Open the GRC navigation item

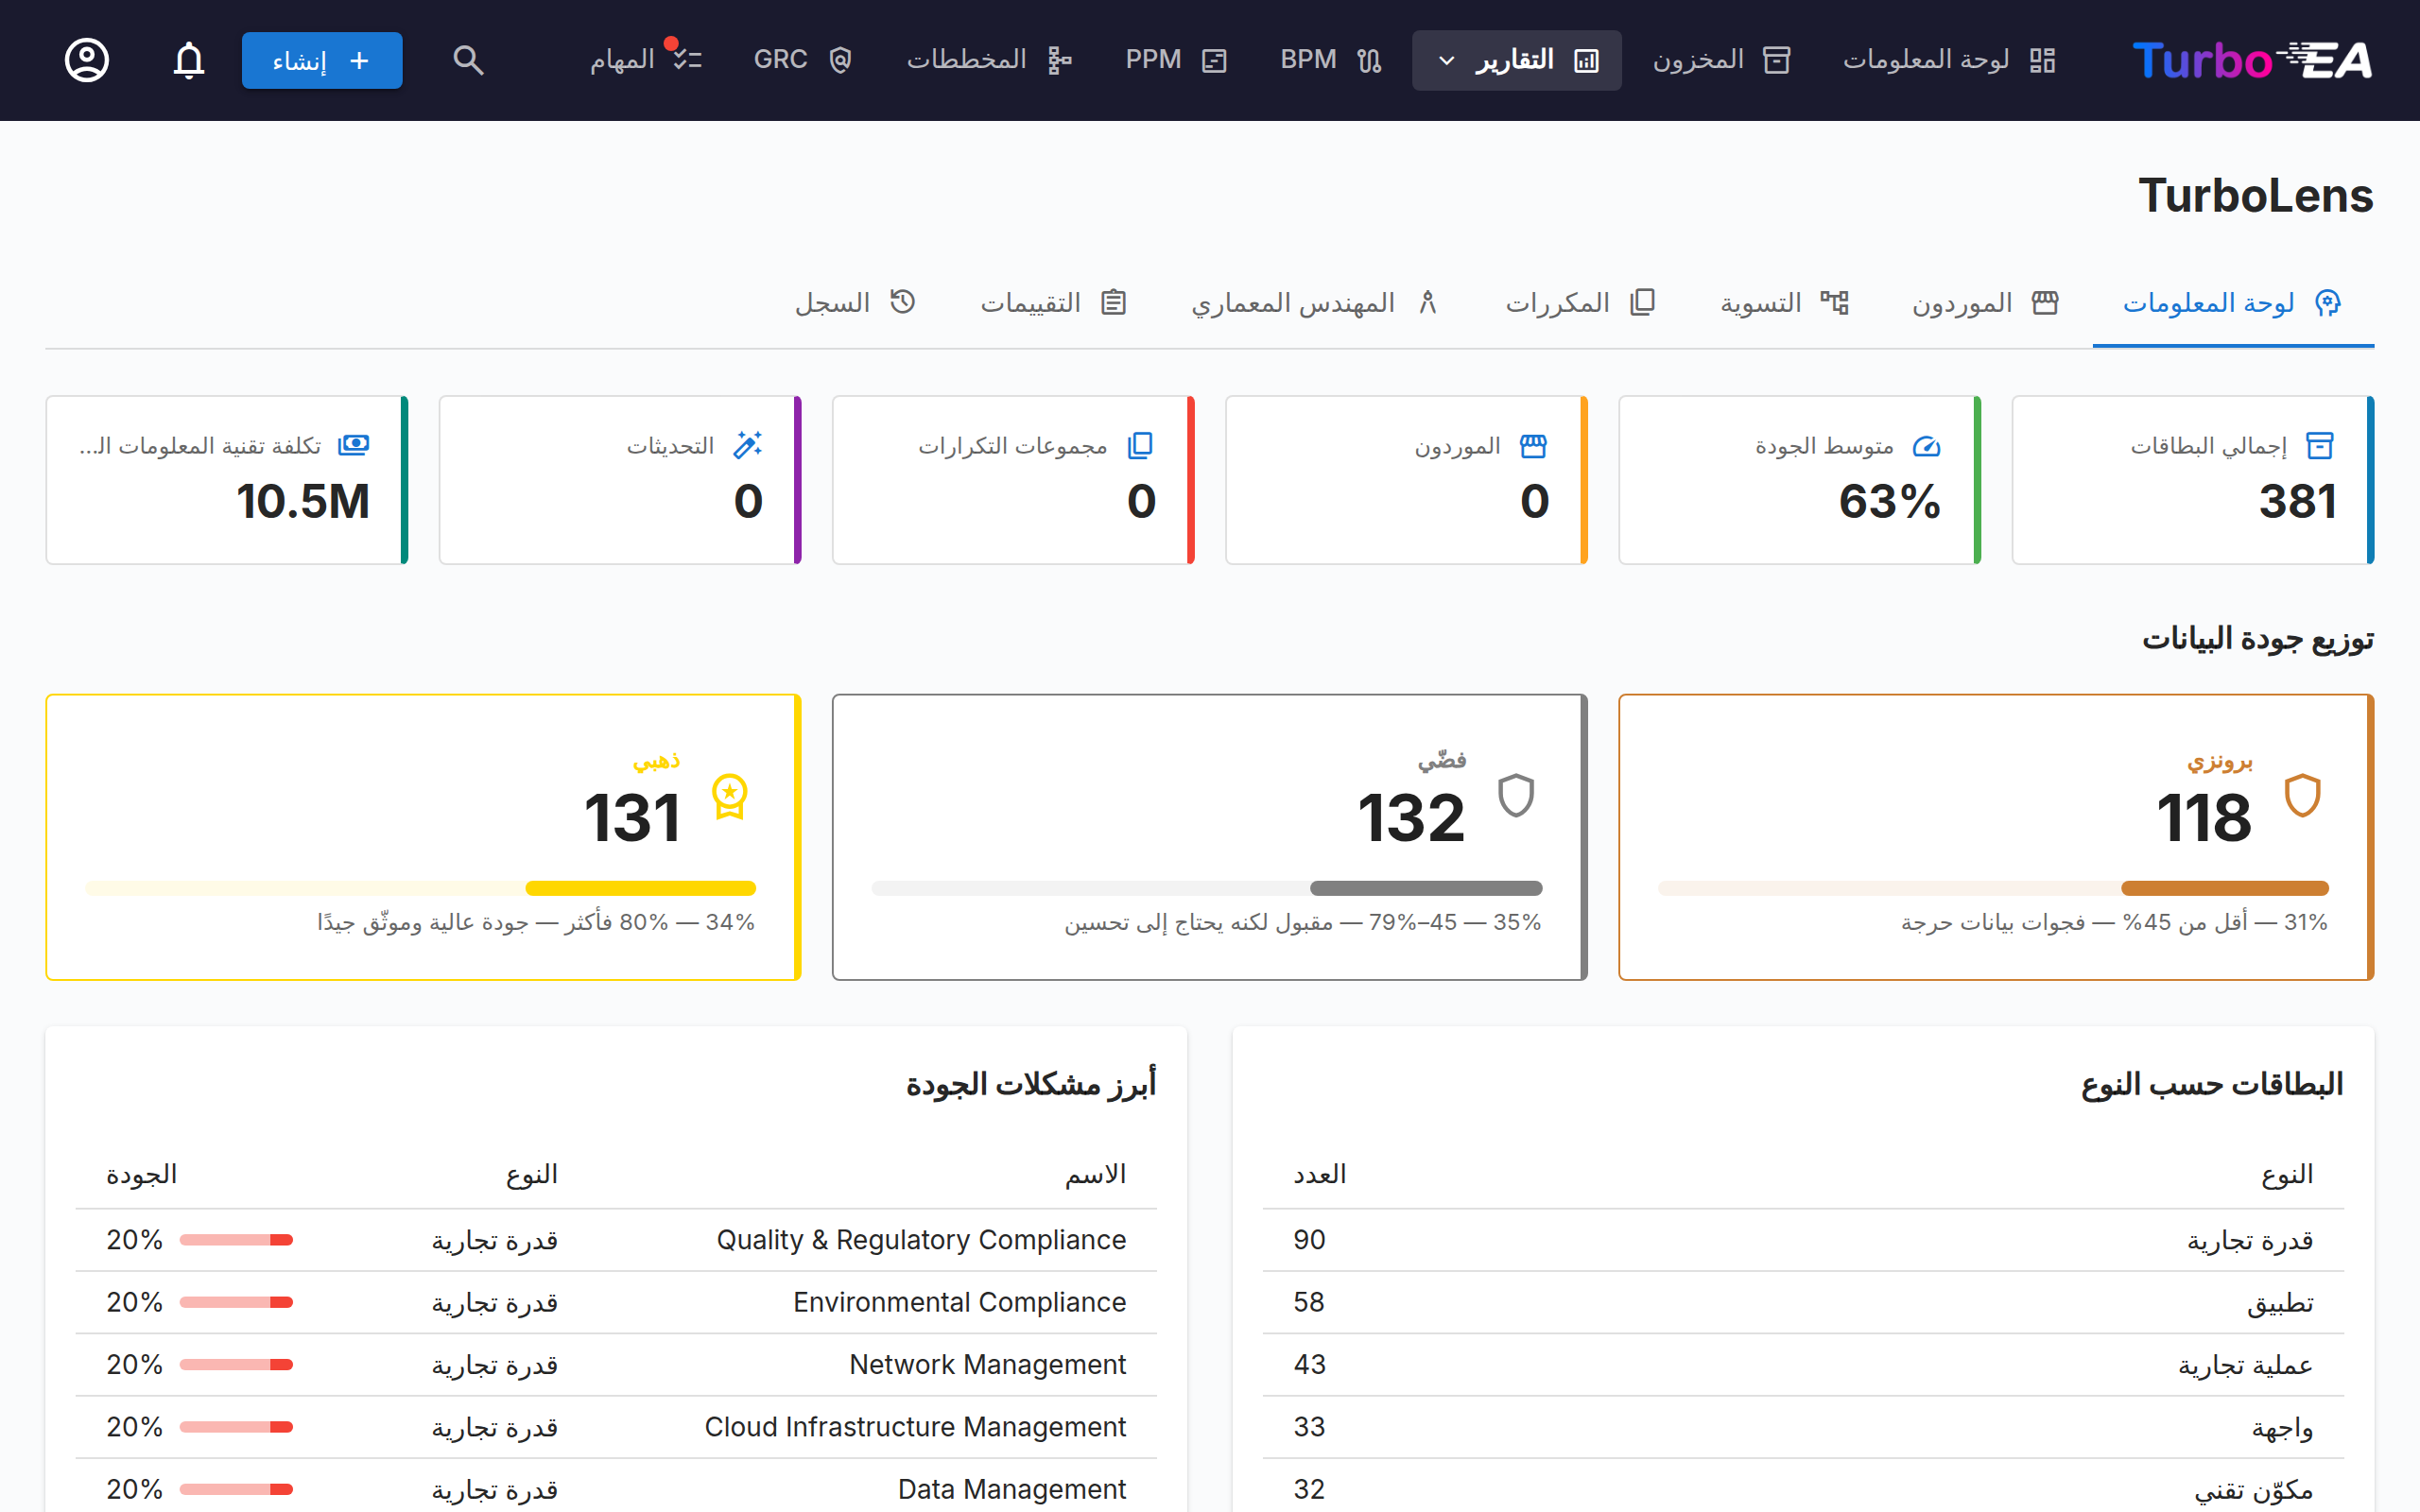click(x=803, y=60)
